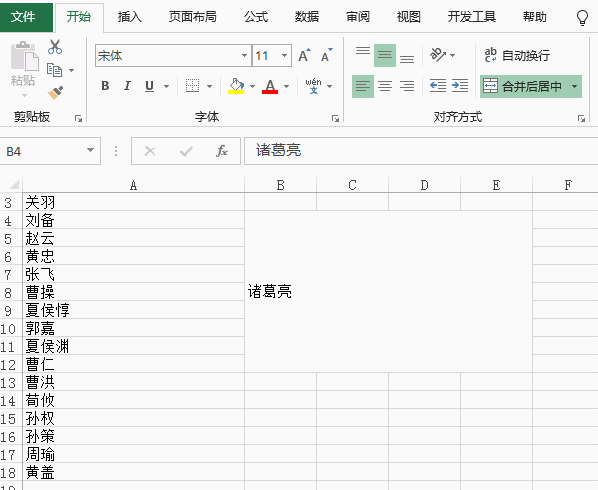Open font group dialog launcher
Image resolution: width=598 pixels, height=490 pixels.
coord(335,119)
